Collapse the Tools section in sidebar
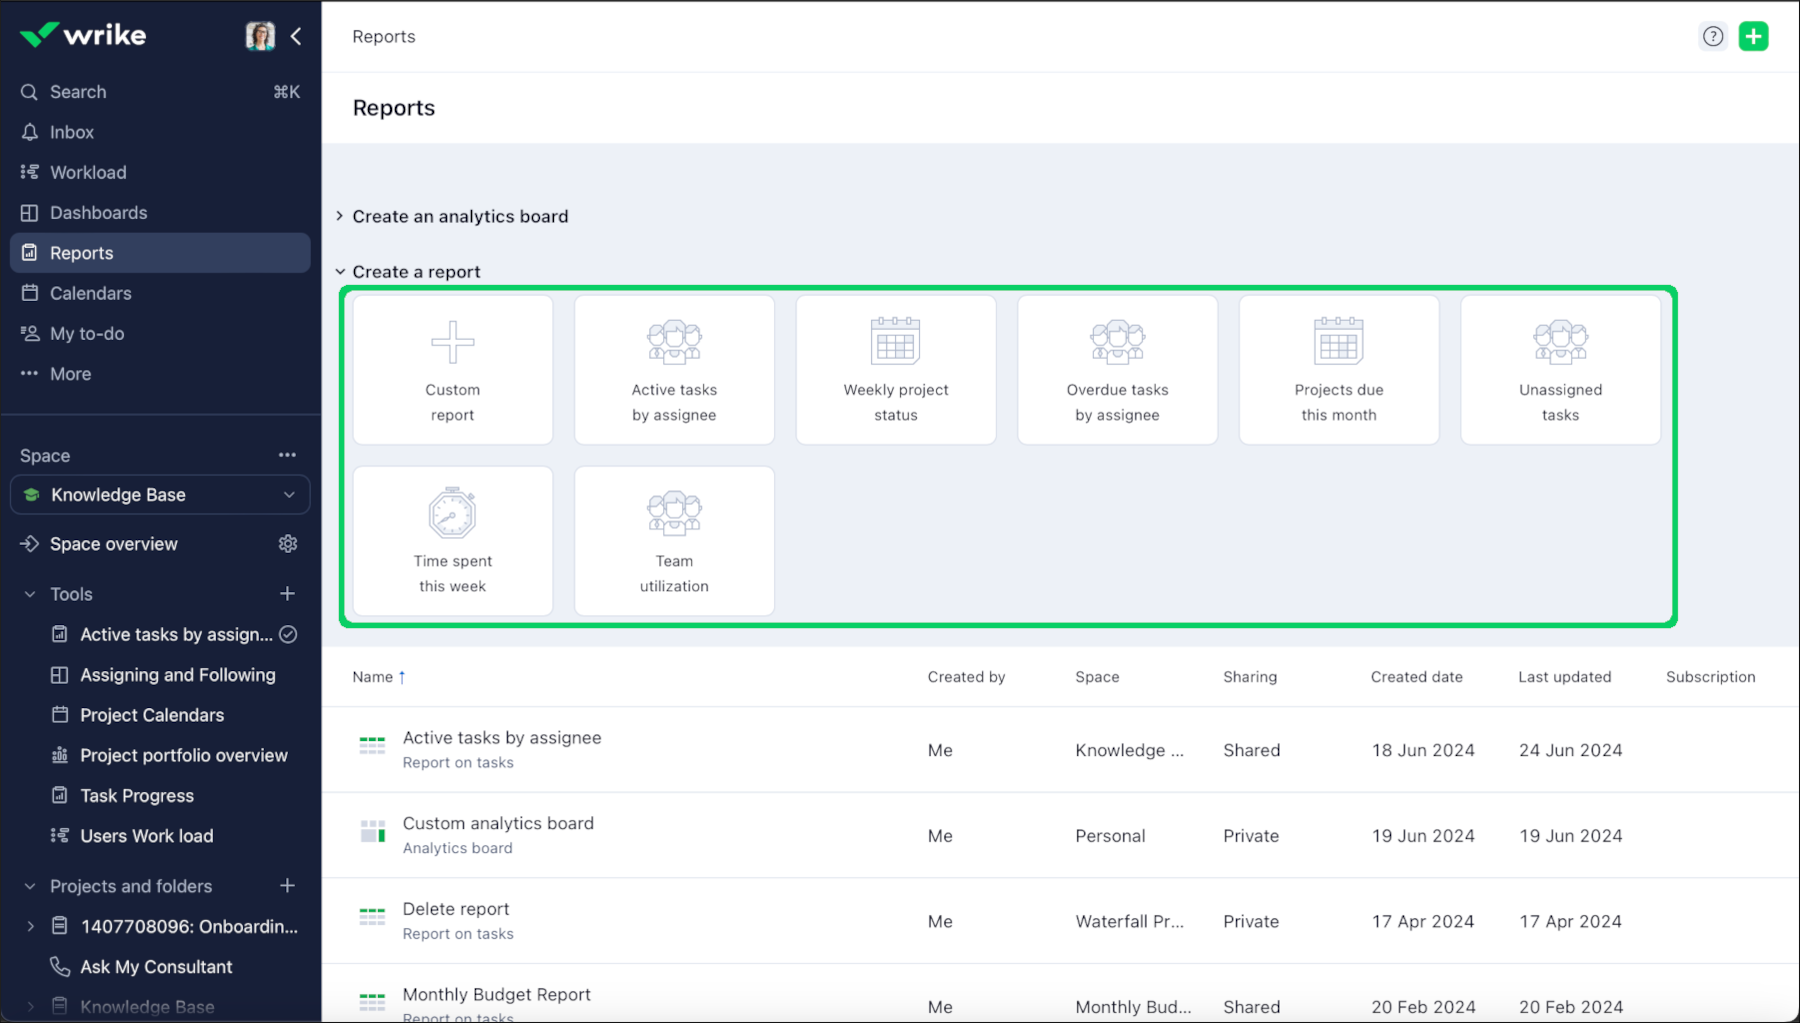 (x=30, y=594)
